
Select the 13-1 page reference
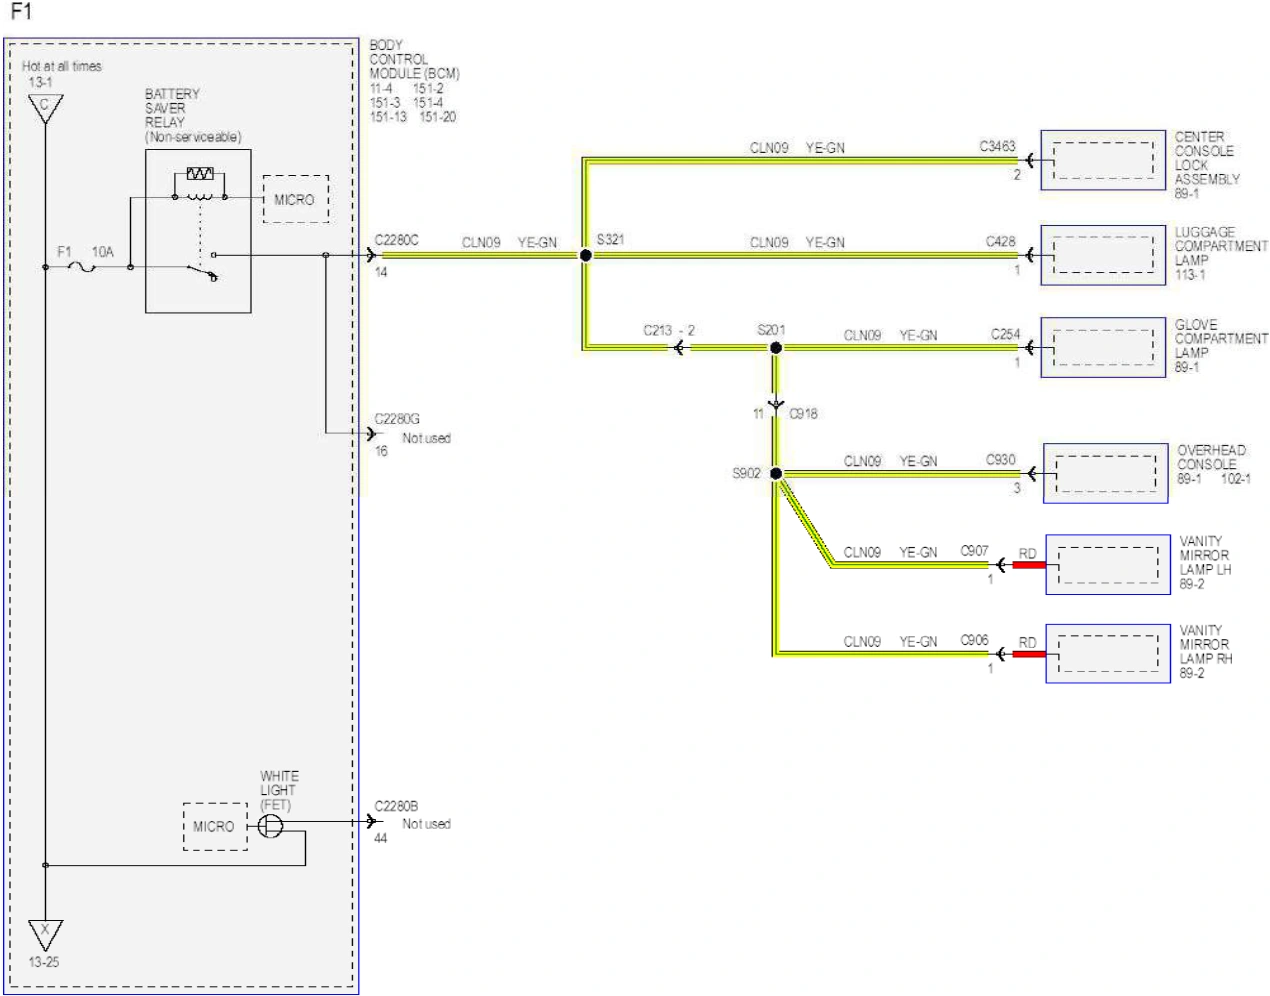click(40, 82)
